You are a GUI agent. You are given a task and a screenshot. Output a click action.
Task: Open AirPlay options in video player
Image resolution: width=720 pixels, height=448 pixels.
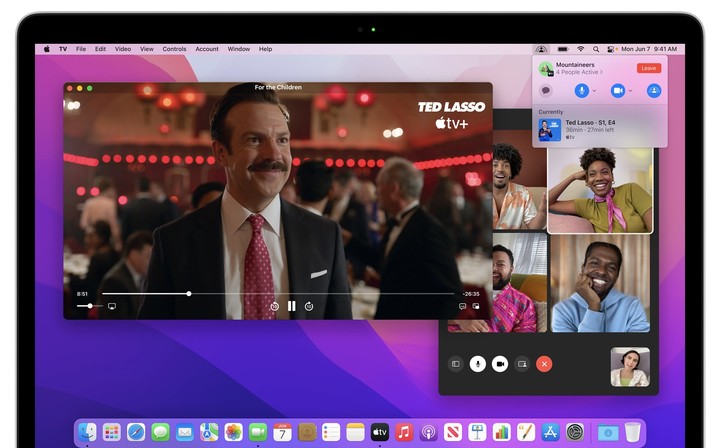click(112, 306)
